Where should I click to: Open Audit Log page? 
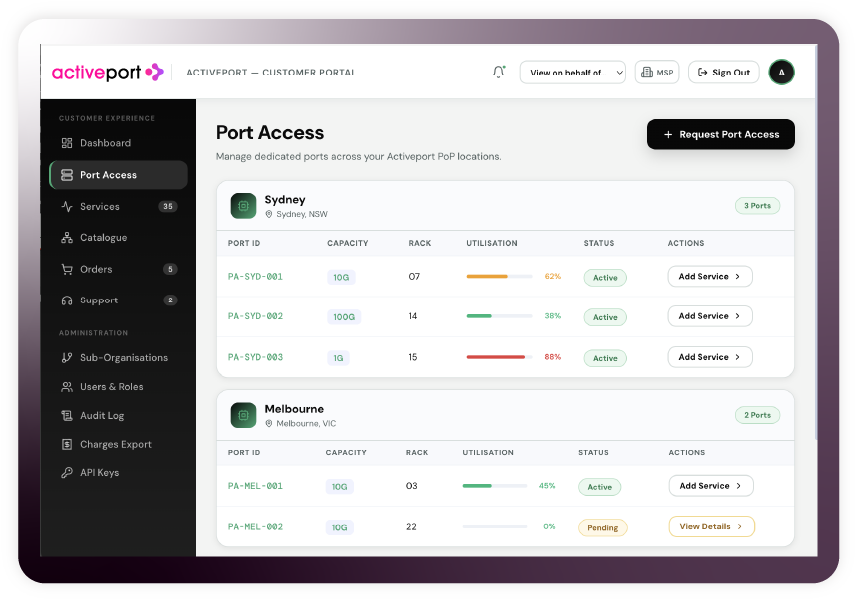(118, 415)
